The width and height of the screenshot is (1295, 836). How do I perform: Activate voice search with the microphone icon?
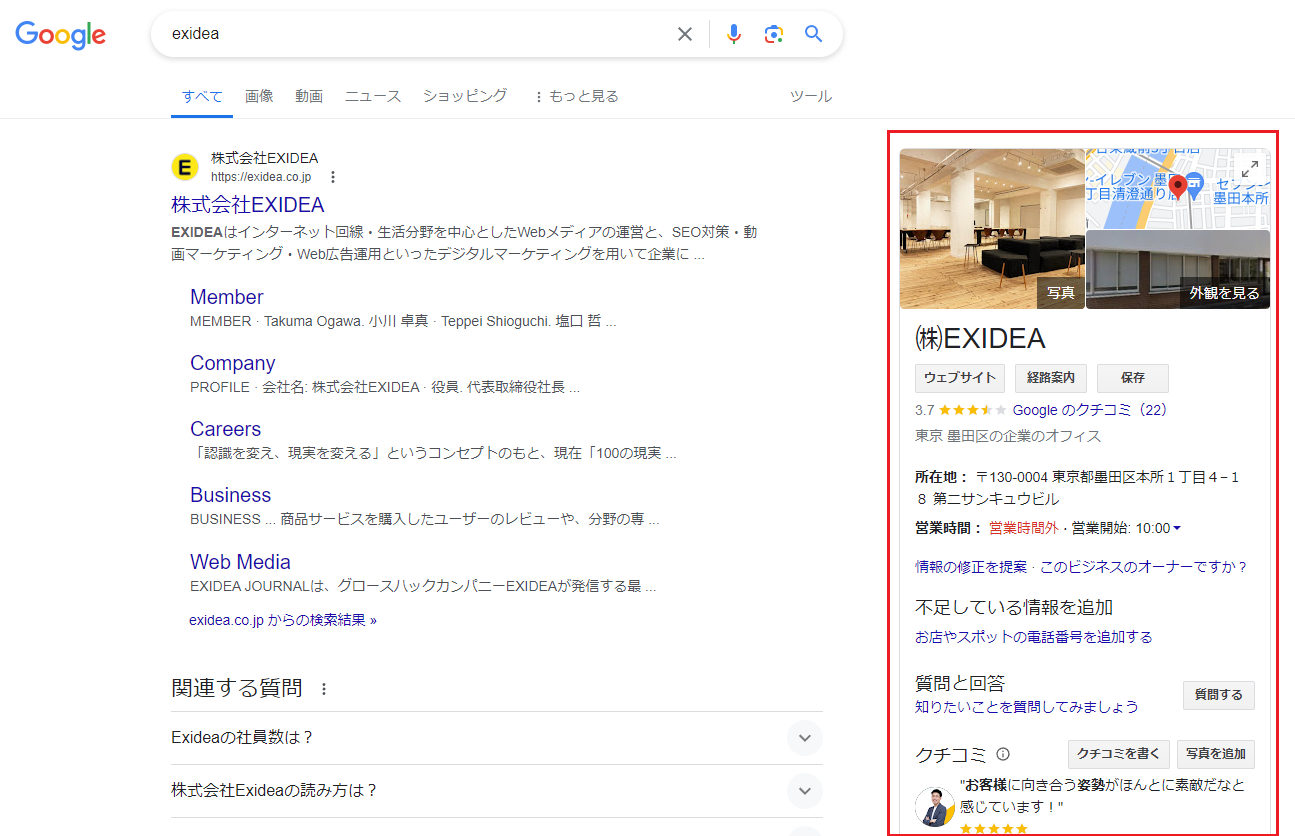(x=734, y=33)
